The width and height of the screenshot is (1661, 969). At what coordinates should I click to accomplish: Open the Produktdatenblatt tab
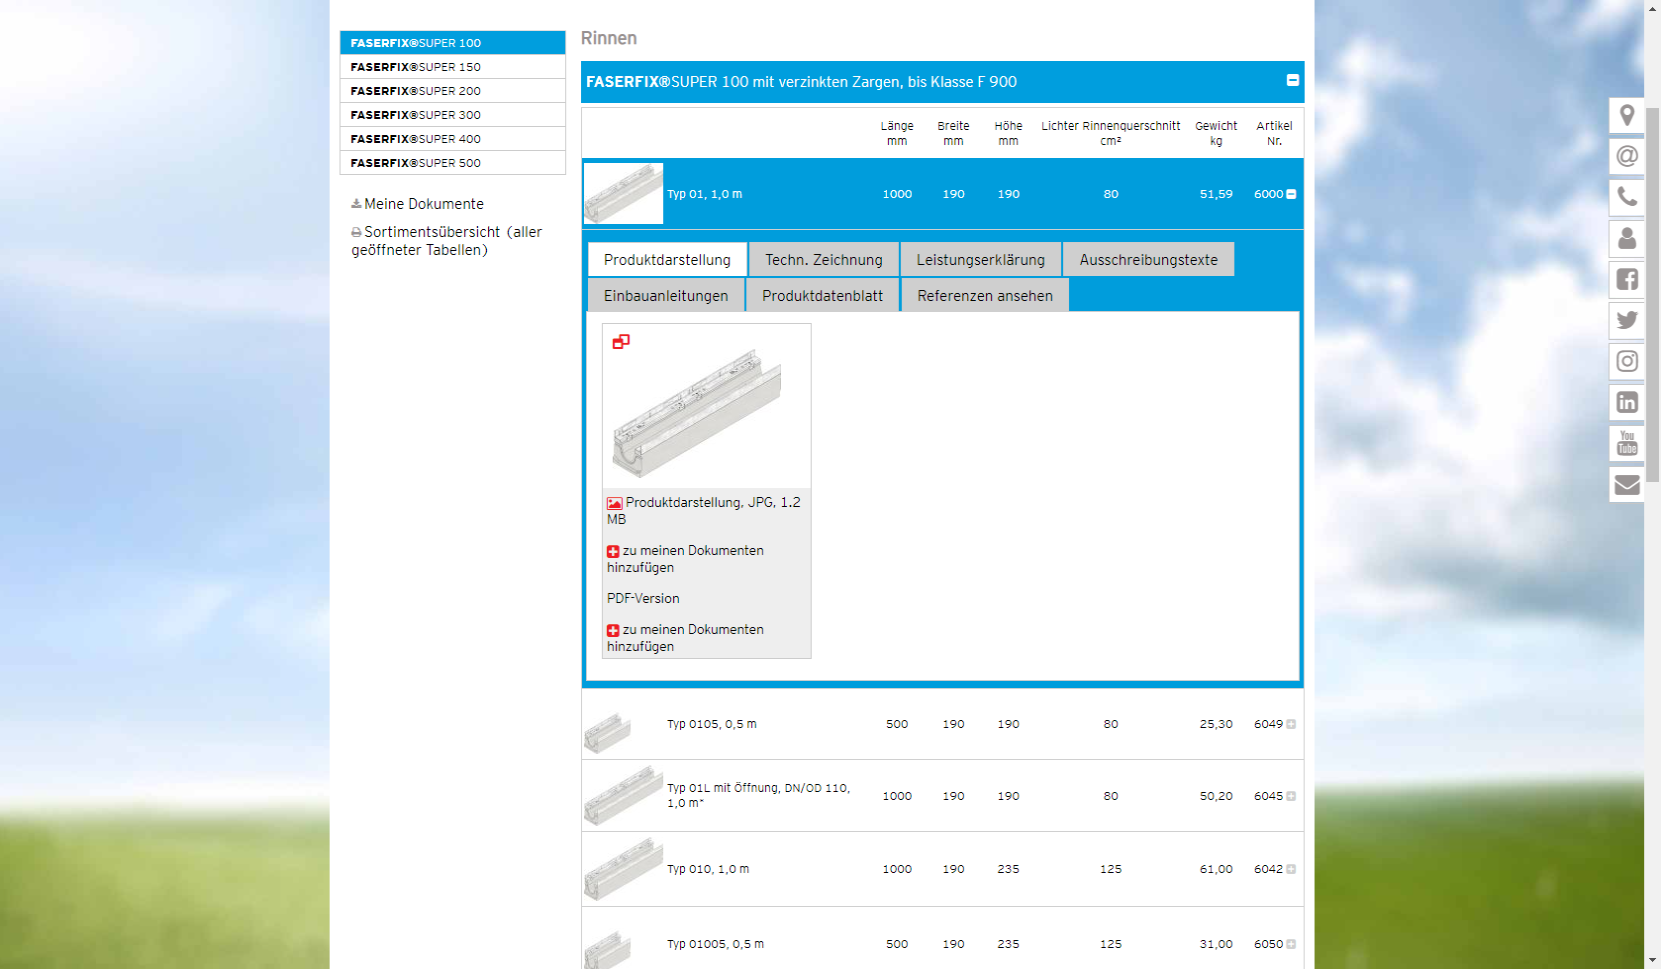[x=822, y=295]
